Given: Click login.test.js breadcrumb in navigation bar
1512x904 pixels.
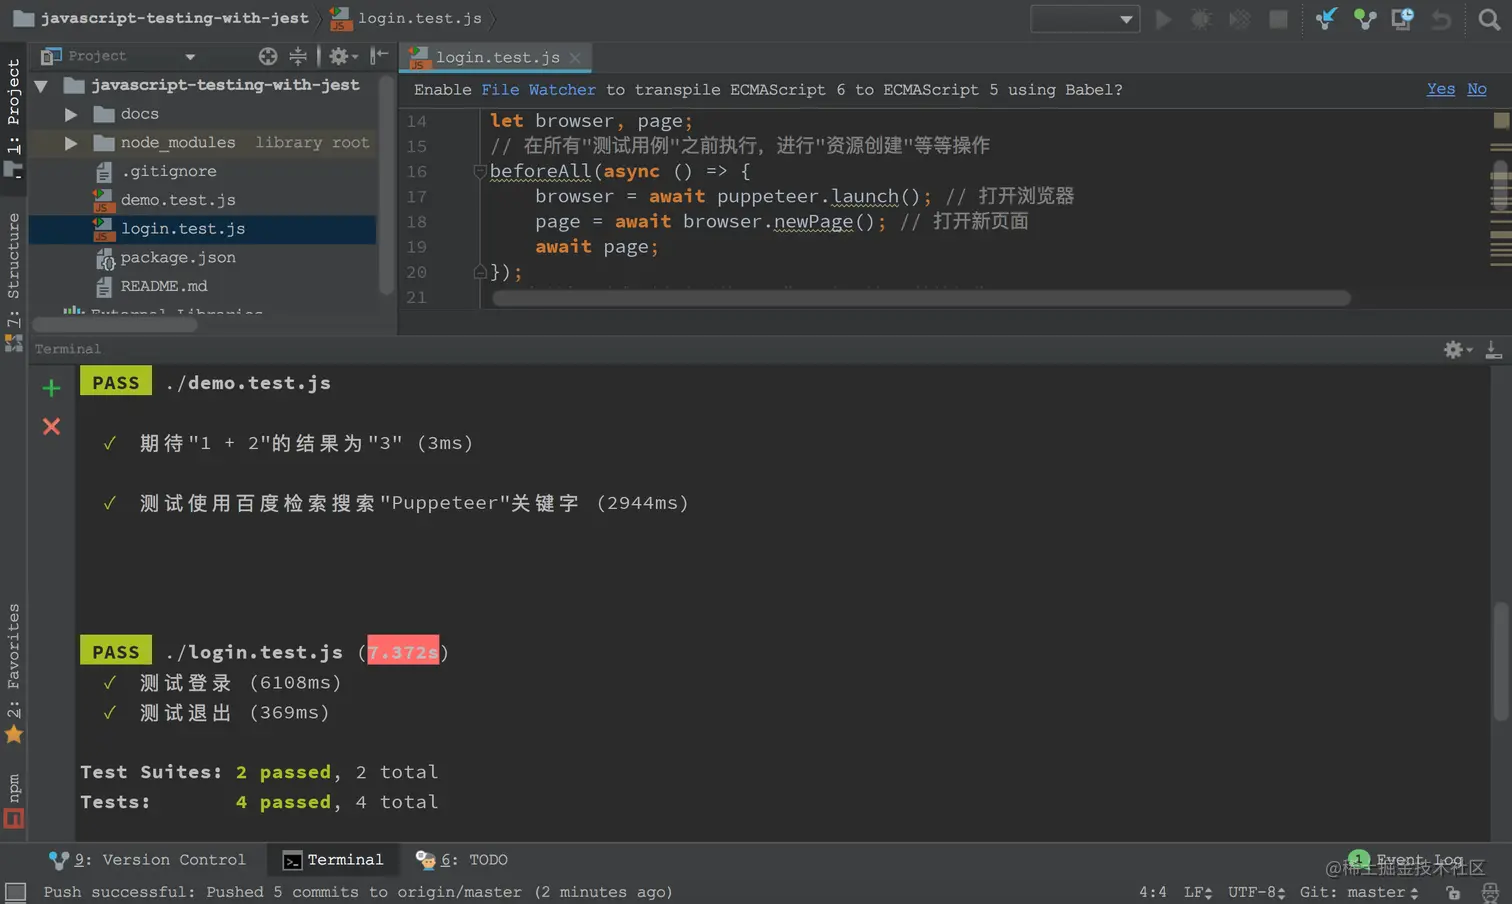Looking at the screenshot, I should click(407, 18).
